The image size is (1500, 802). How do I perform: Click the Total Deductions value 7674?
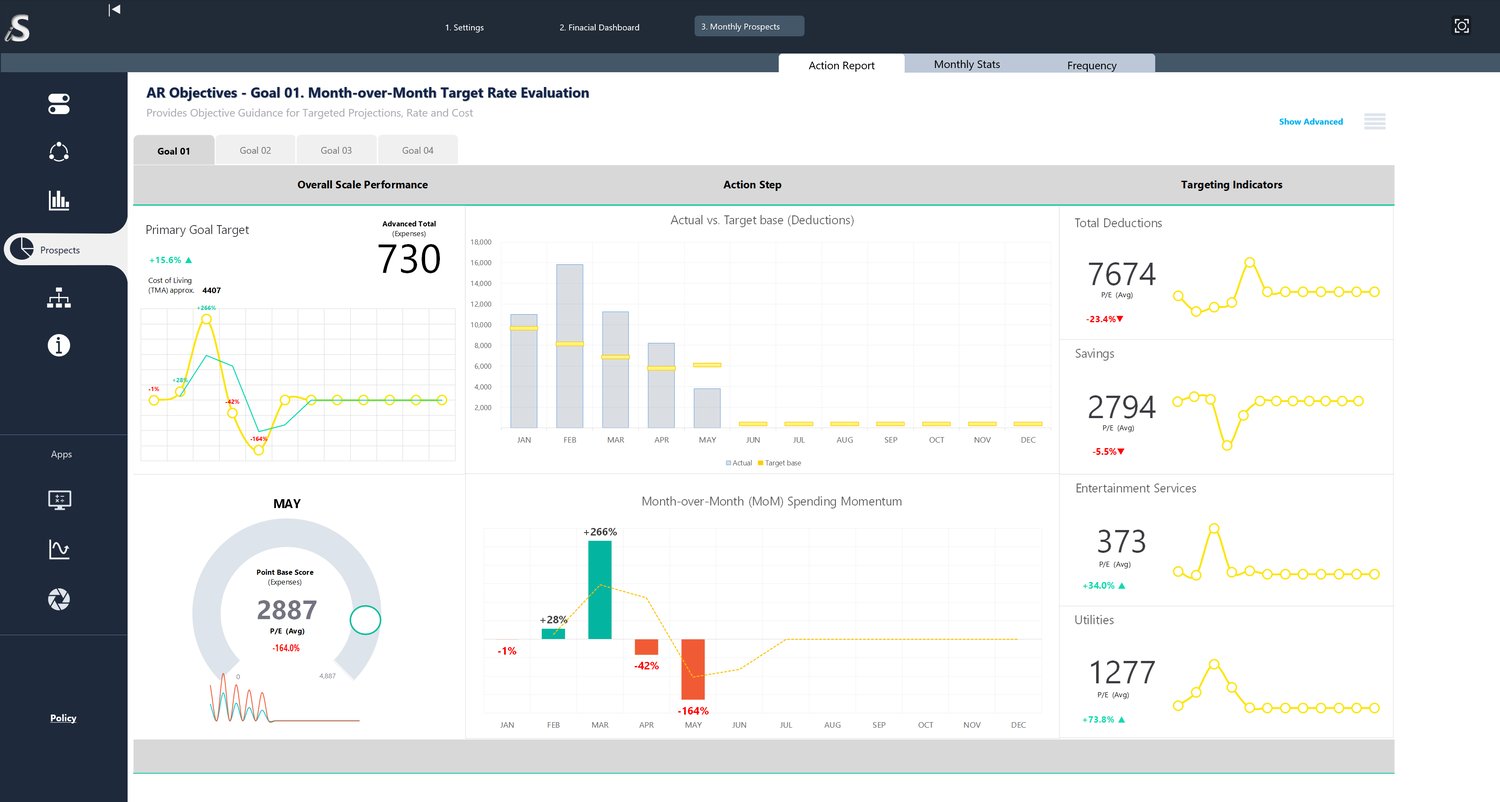[1121, 274]
